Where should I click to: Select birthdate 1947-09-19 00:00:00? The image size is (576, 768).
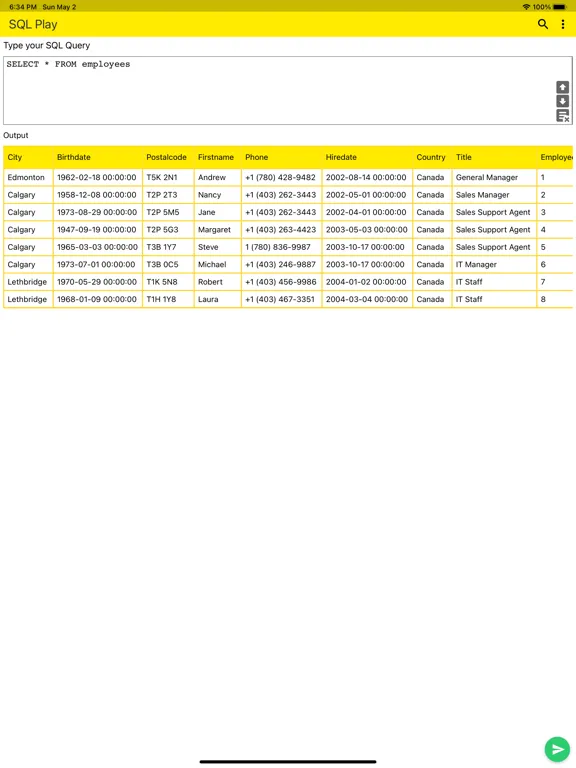[97, 230]
